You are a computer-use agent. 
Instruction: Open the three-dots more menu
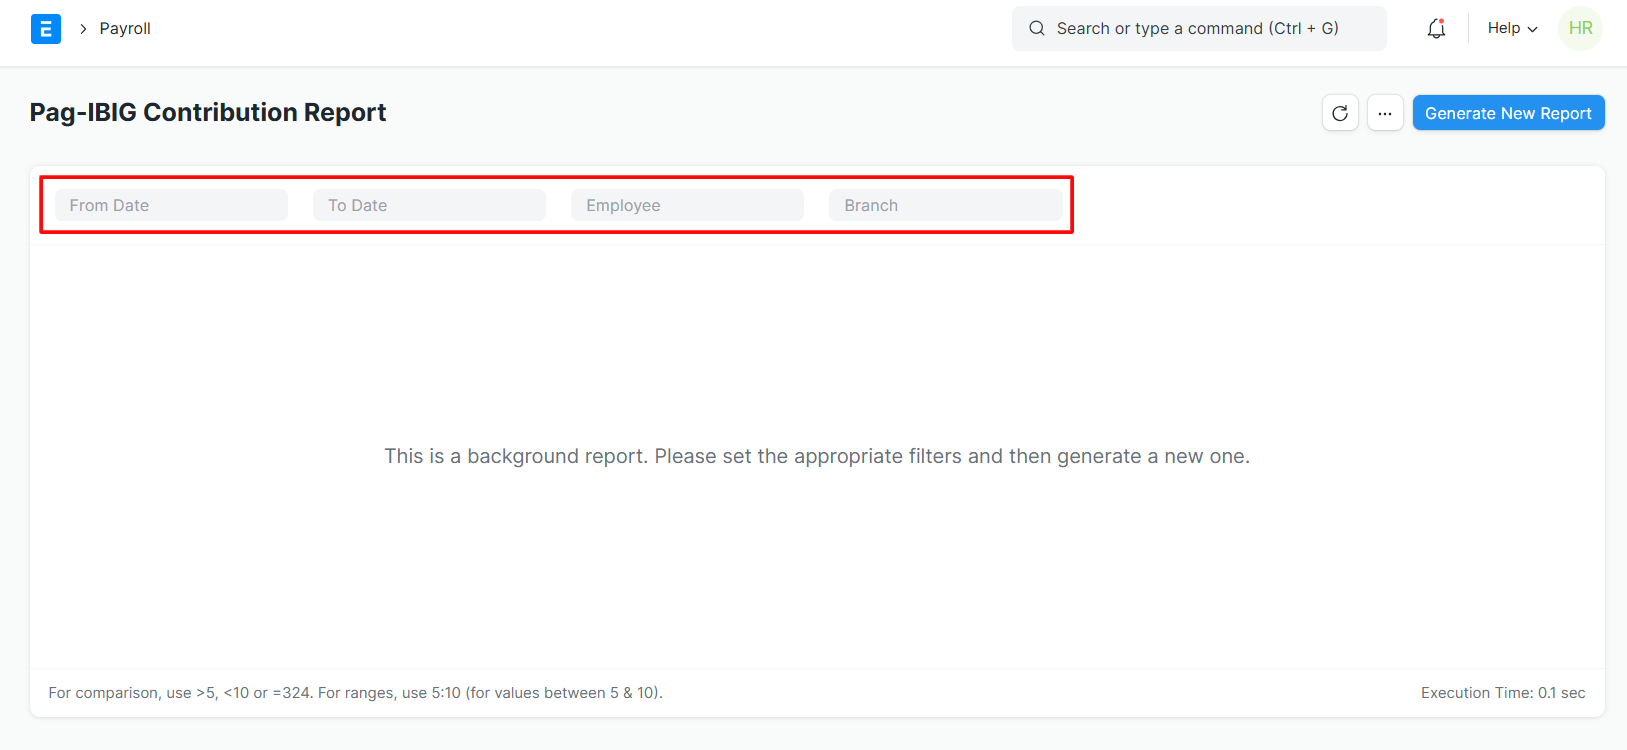click(1385, 113)
